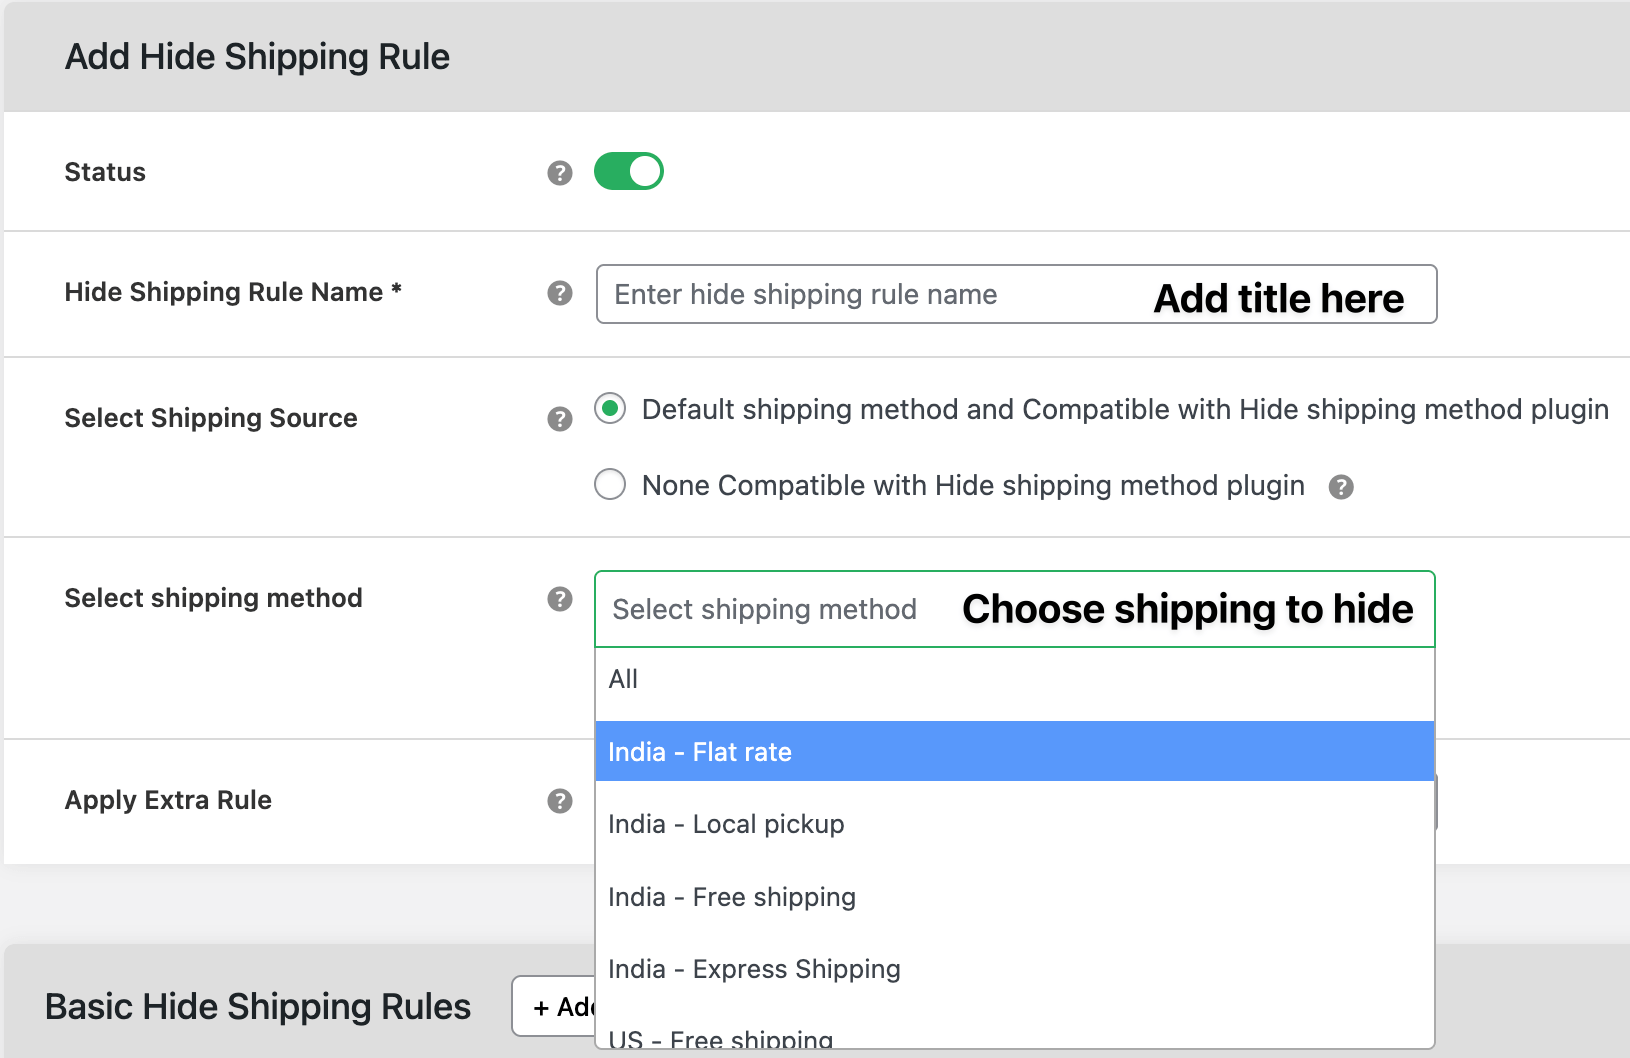This screenshot has width=1630, height=1058.
Task: Open the Select Shipping Source help tooltip
Action: click(x=559, y=419)
